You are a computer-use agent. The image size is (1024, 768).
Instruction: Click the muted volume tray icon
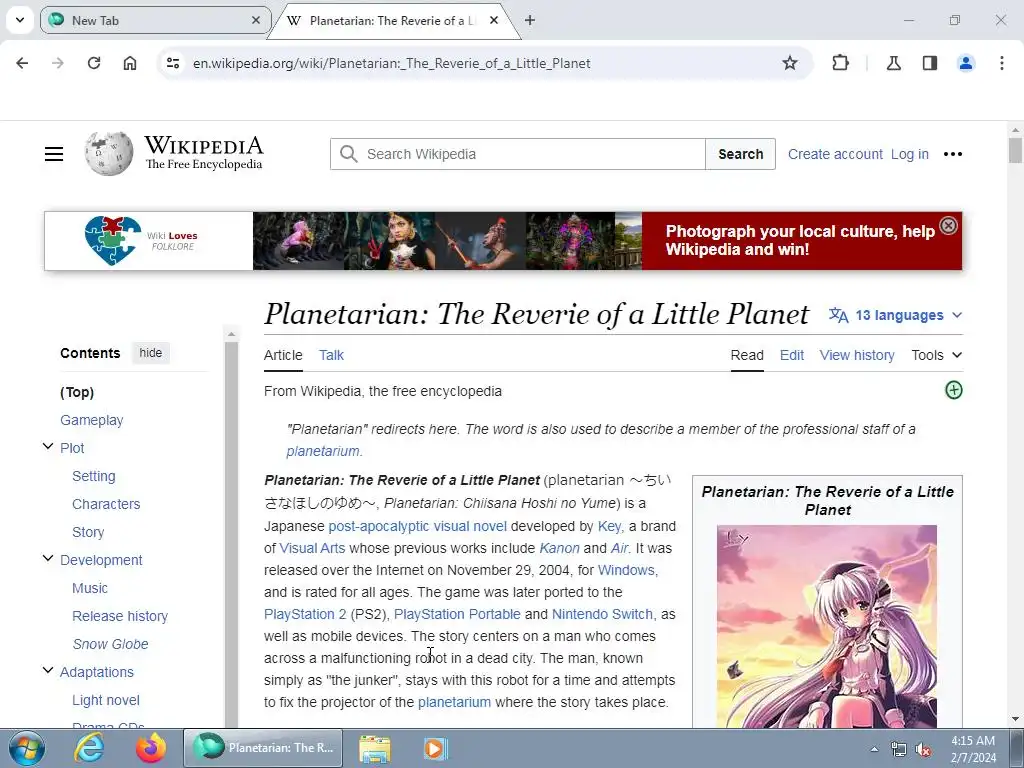(923, 749)
